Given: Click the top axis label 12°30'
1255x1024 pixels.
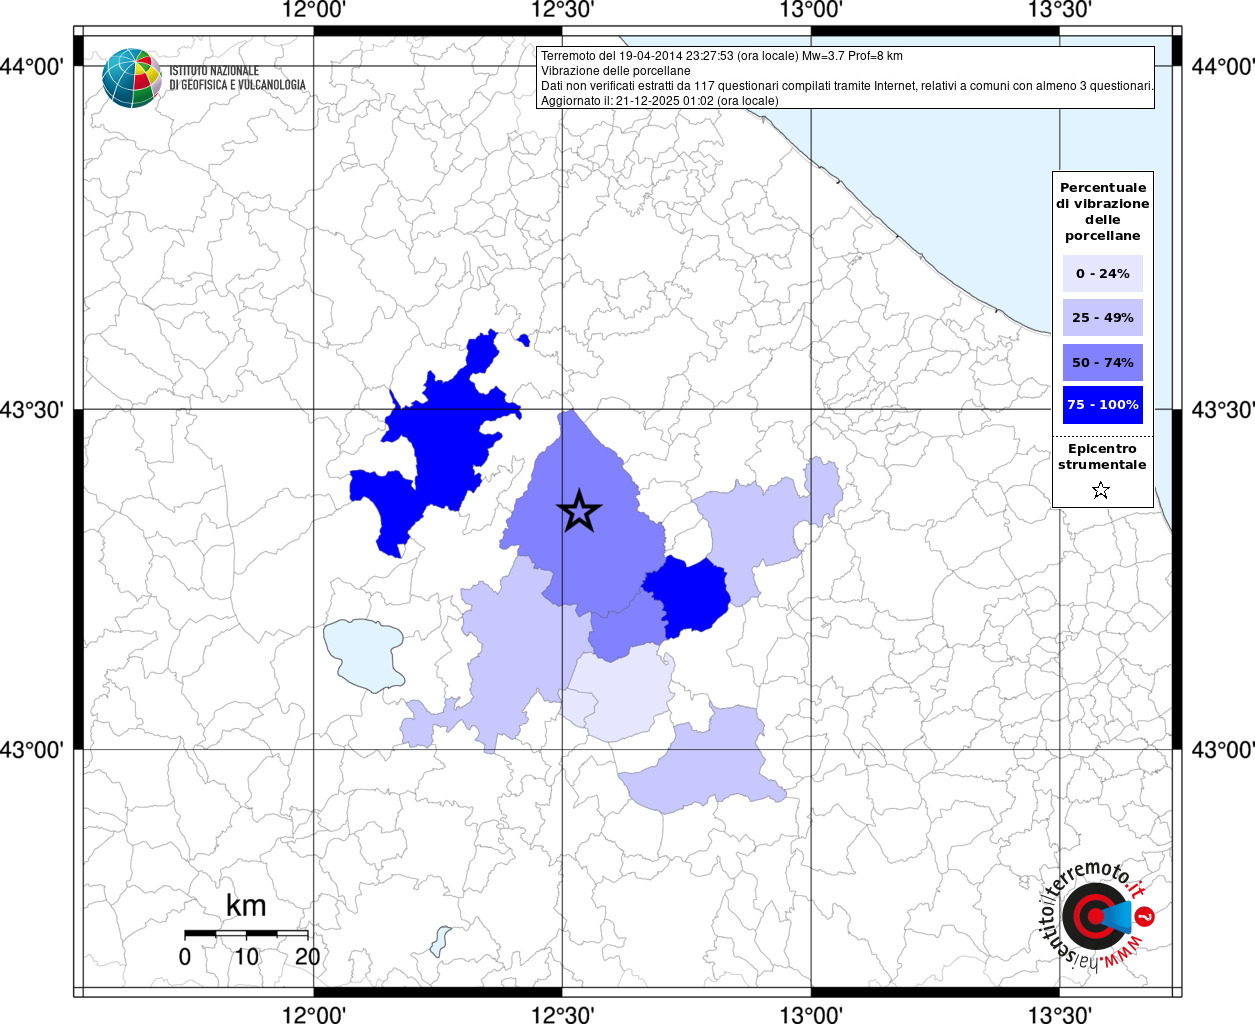Looking at the screenshot, I should point(562,10).
